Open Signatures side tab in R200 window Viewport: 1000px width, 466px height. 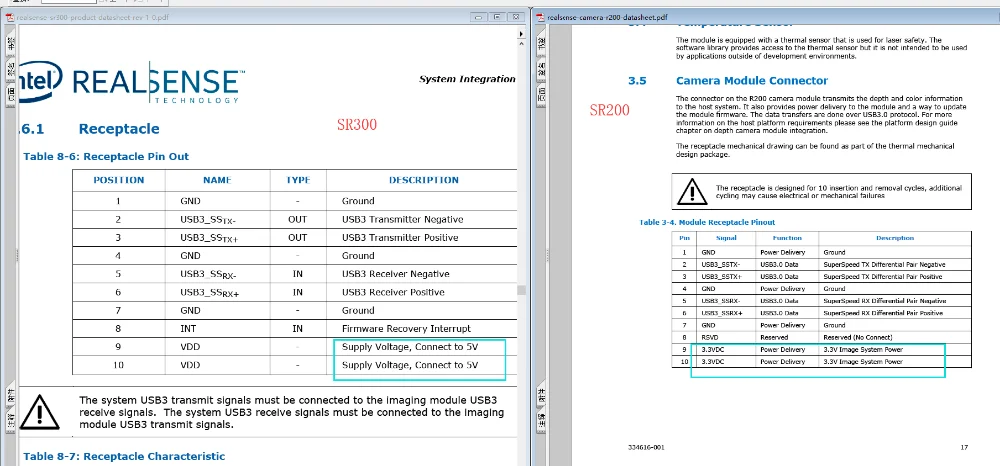click(540, 68)
